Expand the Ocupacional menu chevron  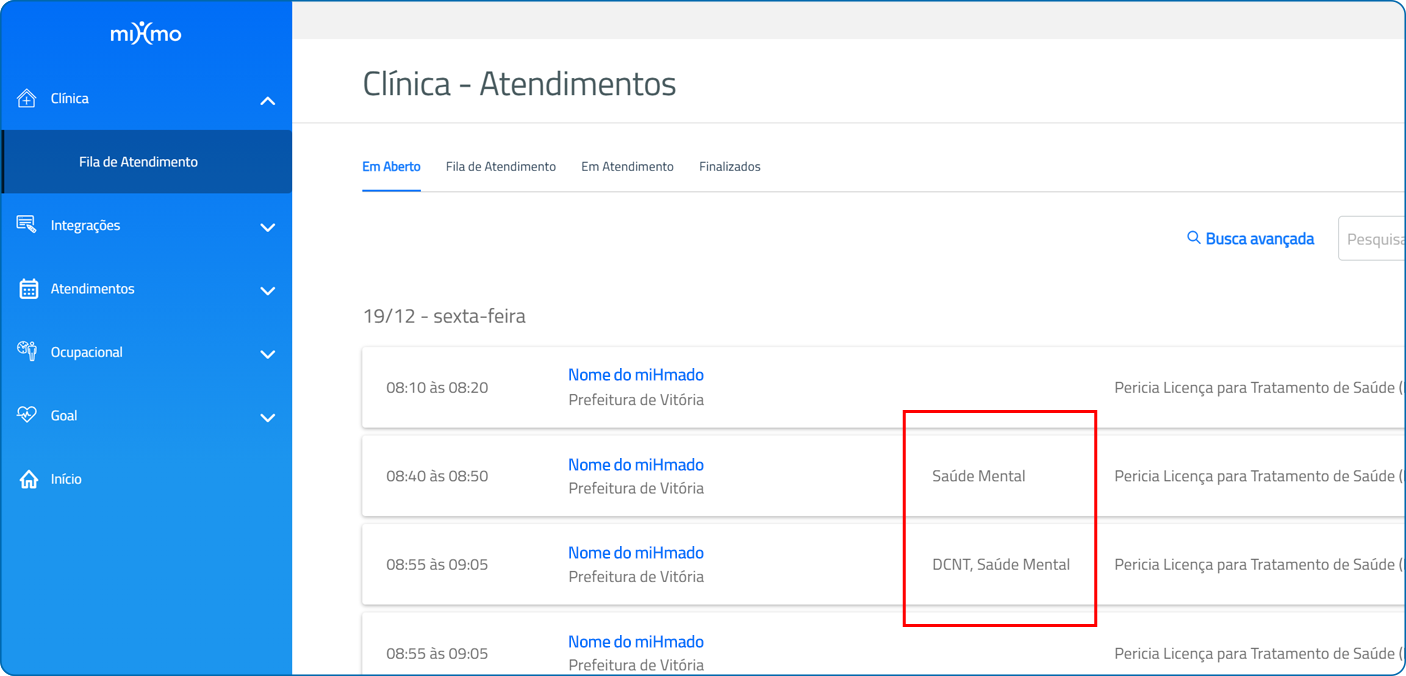pos(267,354)
